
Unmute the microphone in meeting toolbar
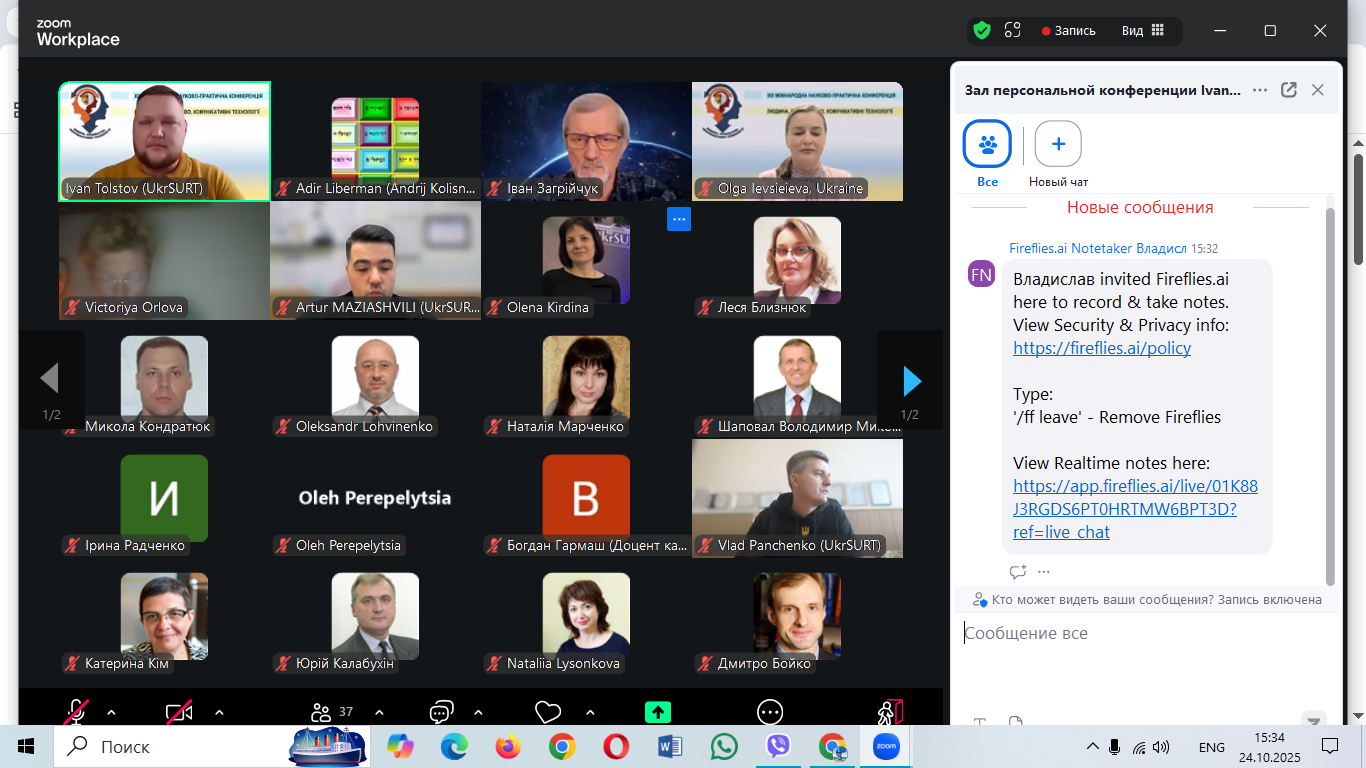[x=76, y=712]
